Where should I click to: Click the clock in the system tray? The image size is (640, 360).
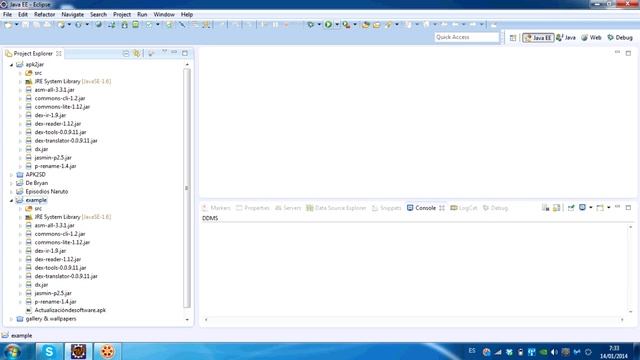614,352
